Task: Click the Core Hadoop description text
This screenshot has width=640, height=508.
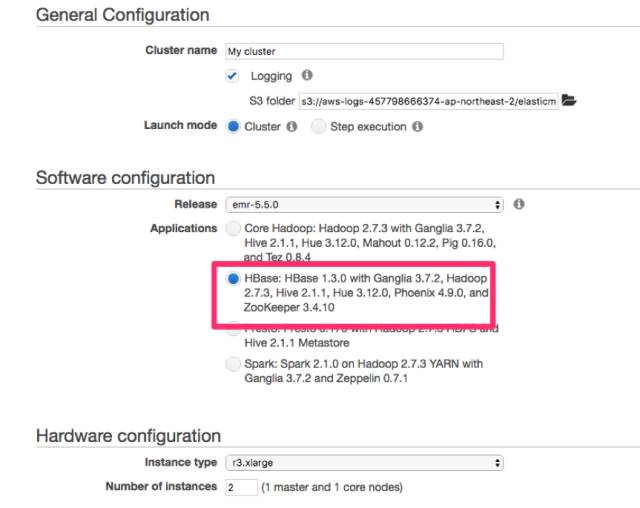Action: (370, 243)
